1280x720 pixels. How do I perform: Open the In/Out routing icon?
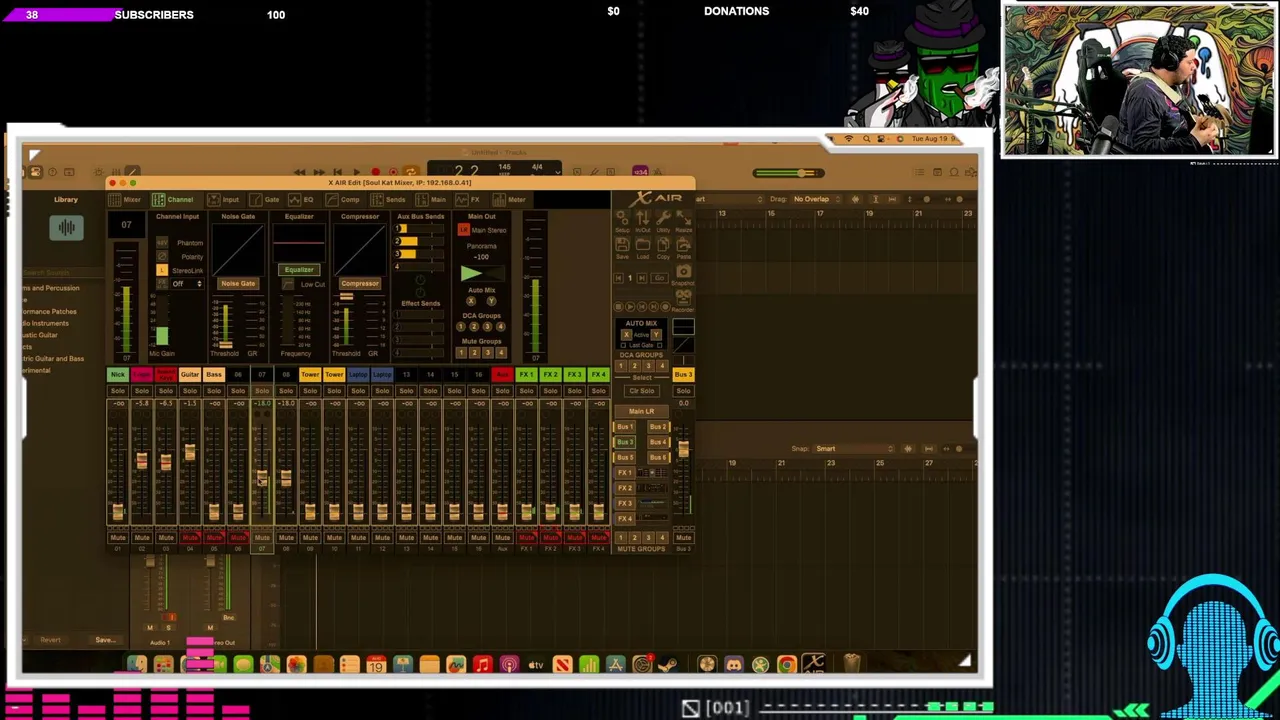click(x=642, y=222)
